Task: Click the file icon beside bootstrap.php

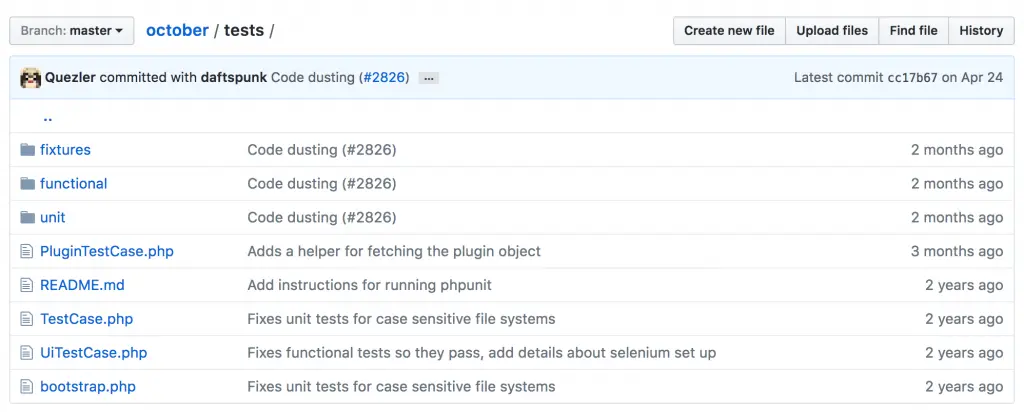Action: (x=27, y=387)
